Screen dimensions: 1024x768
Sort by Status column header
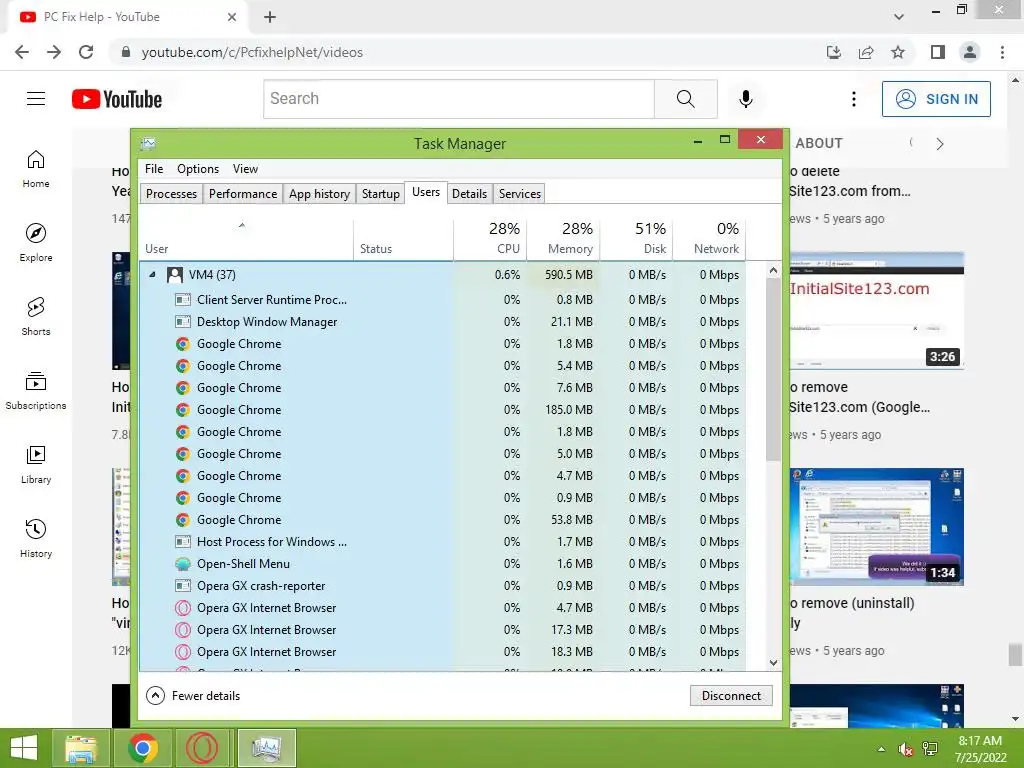pos(404,239)
